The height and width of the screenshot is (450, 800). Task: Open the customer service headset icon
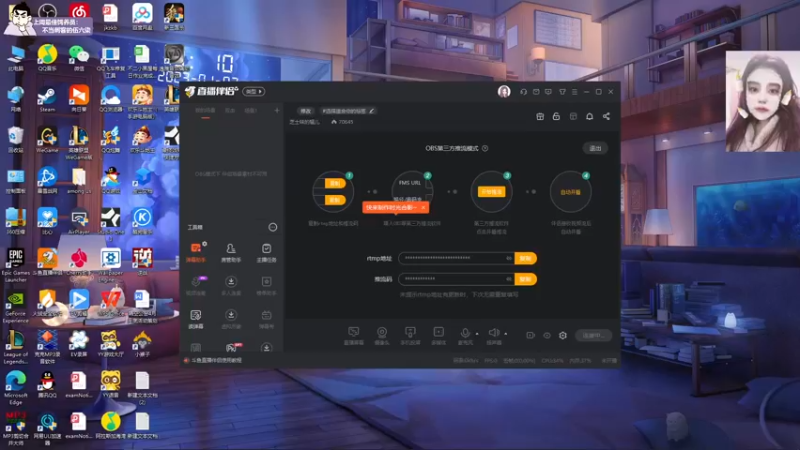click(x=523, y=92)
